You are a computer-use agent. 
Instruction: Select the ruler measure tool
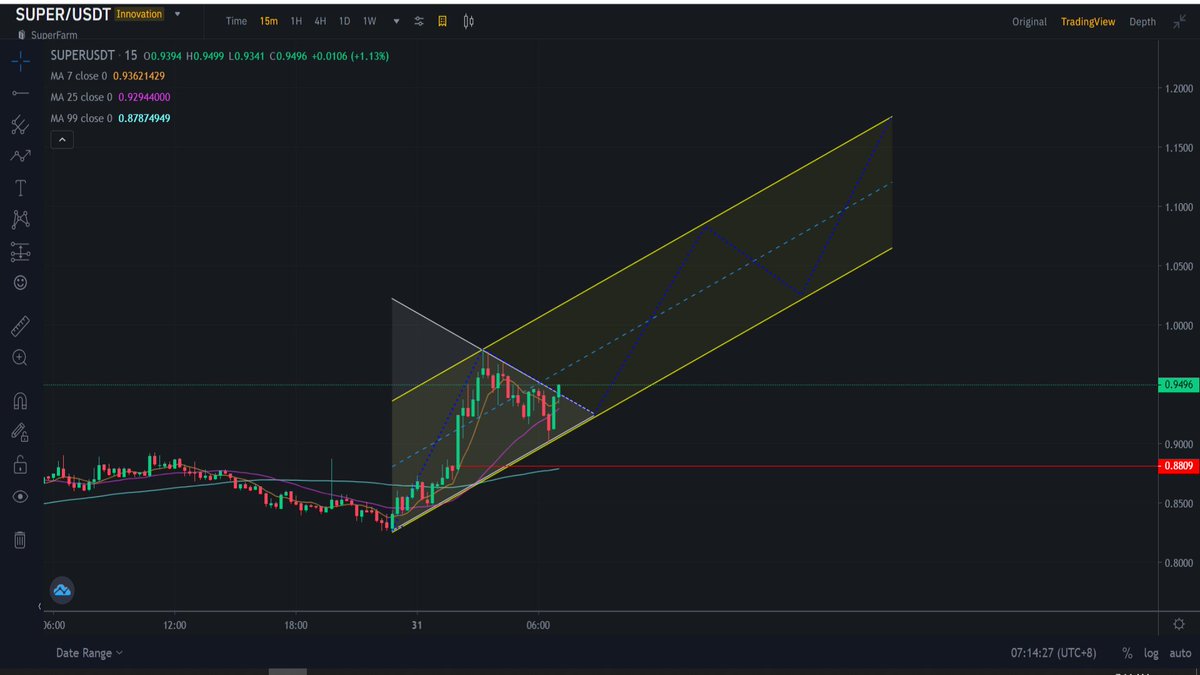point(20,326)
